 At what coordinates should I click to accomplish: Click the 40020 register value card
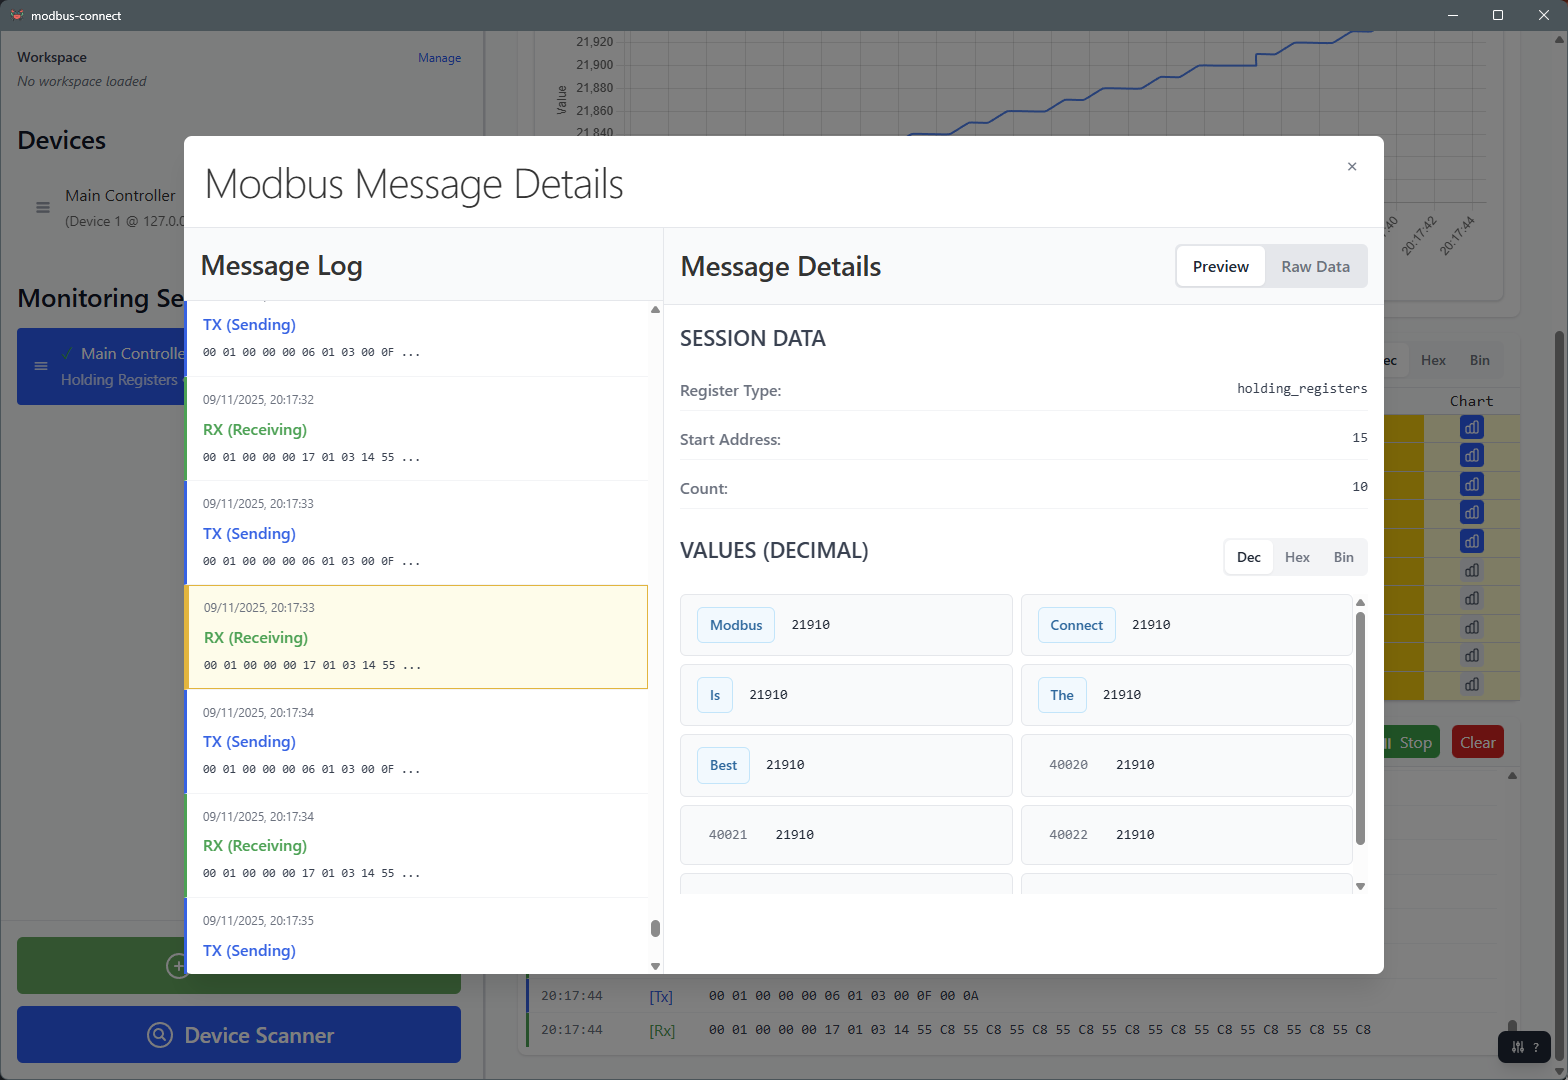coord(1187,765)
